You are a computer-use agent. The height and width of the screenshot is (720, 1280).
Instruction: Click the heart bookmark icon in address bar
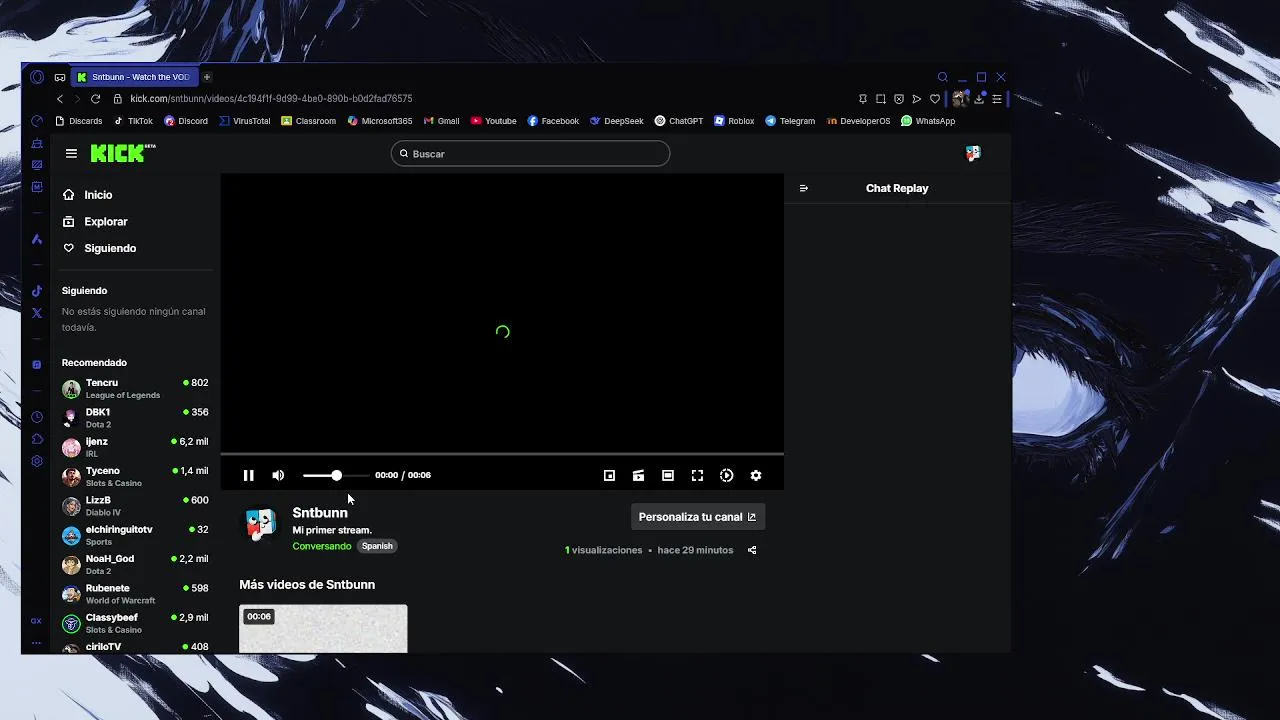pos(935,99)
